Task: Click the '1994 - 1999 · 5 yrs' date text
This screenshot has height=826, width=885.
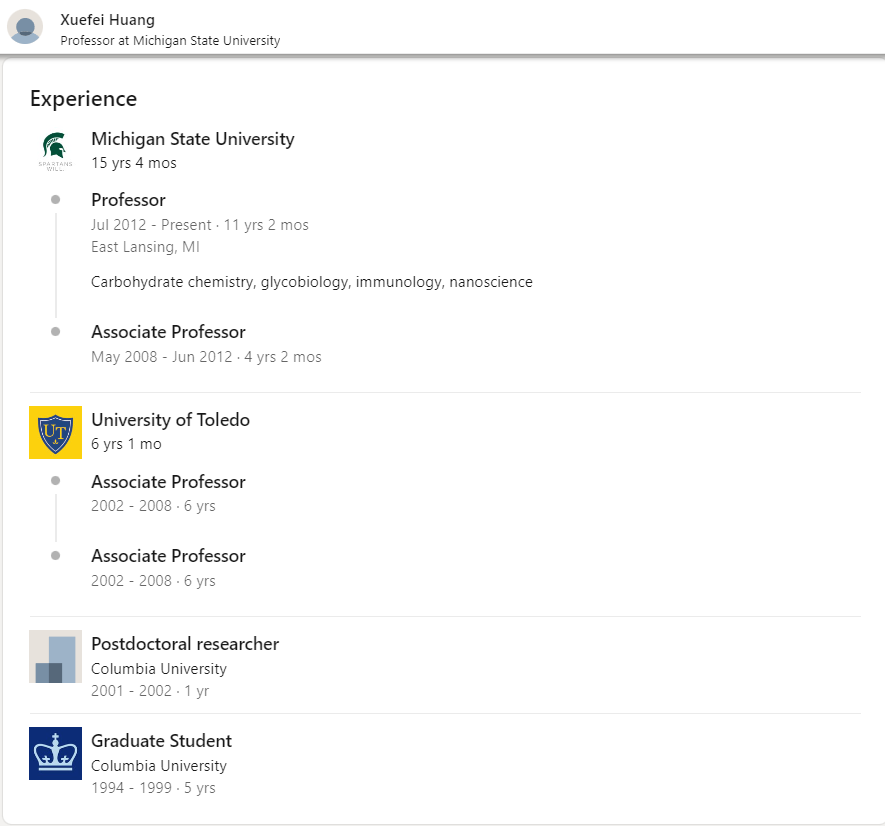Action: coord(153,788)
